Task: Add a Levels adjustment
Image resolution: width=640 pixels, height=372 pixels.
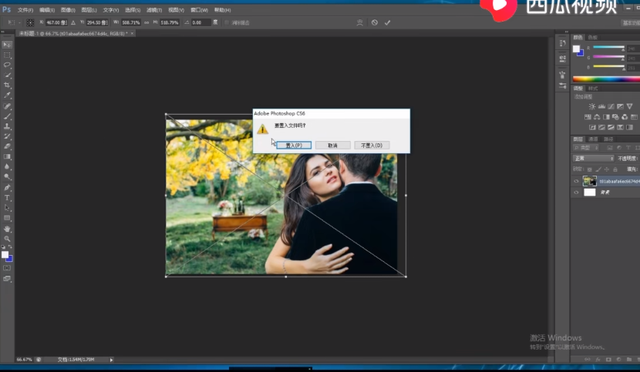Action: click(x=602, y=106)
